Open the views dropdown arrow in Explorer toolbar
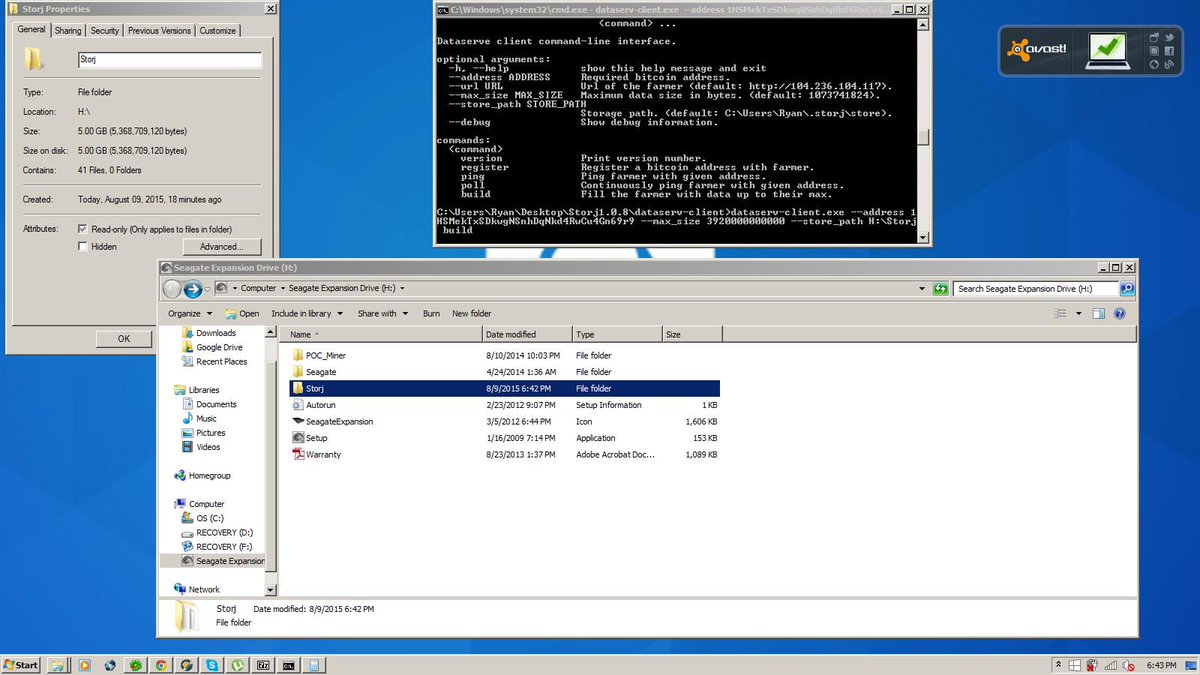This screenshot has height=675, width=1200. click(x=1078, y=313)
